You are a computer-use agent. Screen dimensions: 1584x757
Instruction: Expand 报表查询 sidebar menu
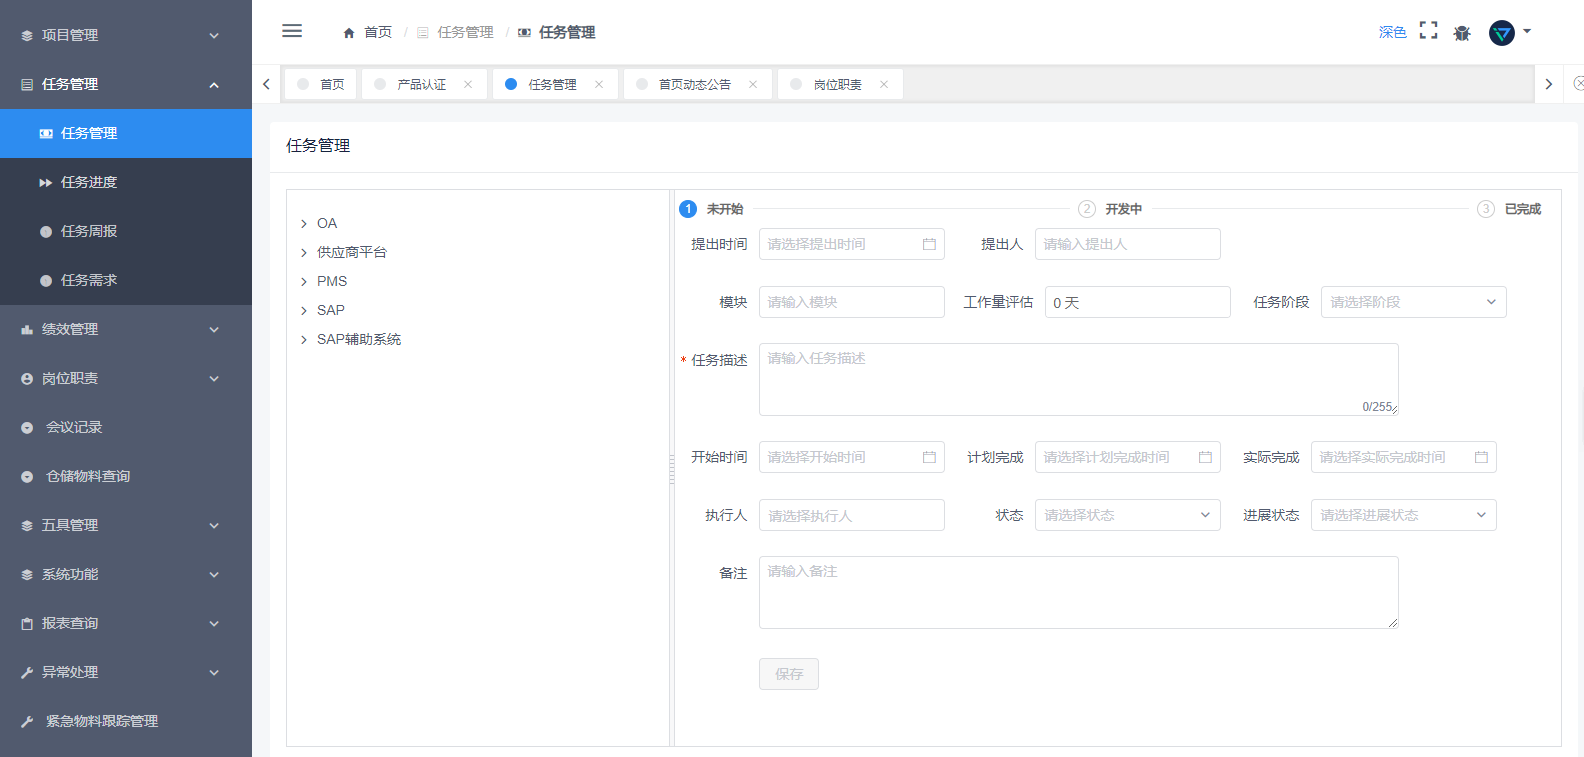[126, 623]
